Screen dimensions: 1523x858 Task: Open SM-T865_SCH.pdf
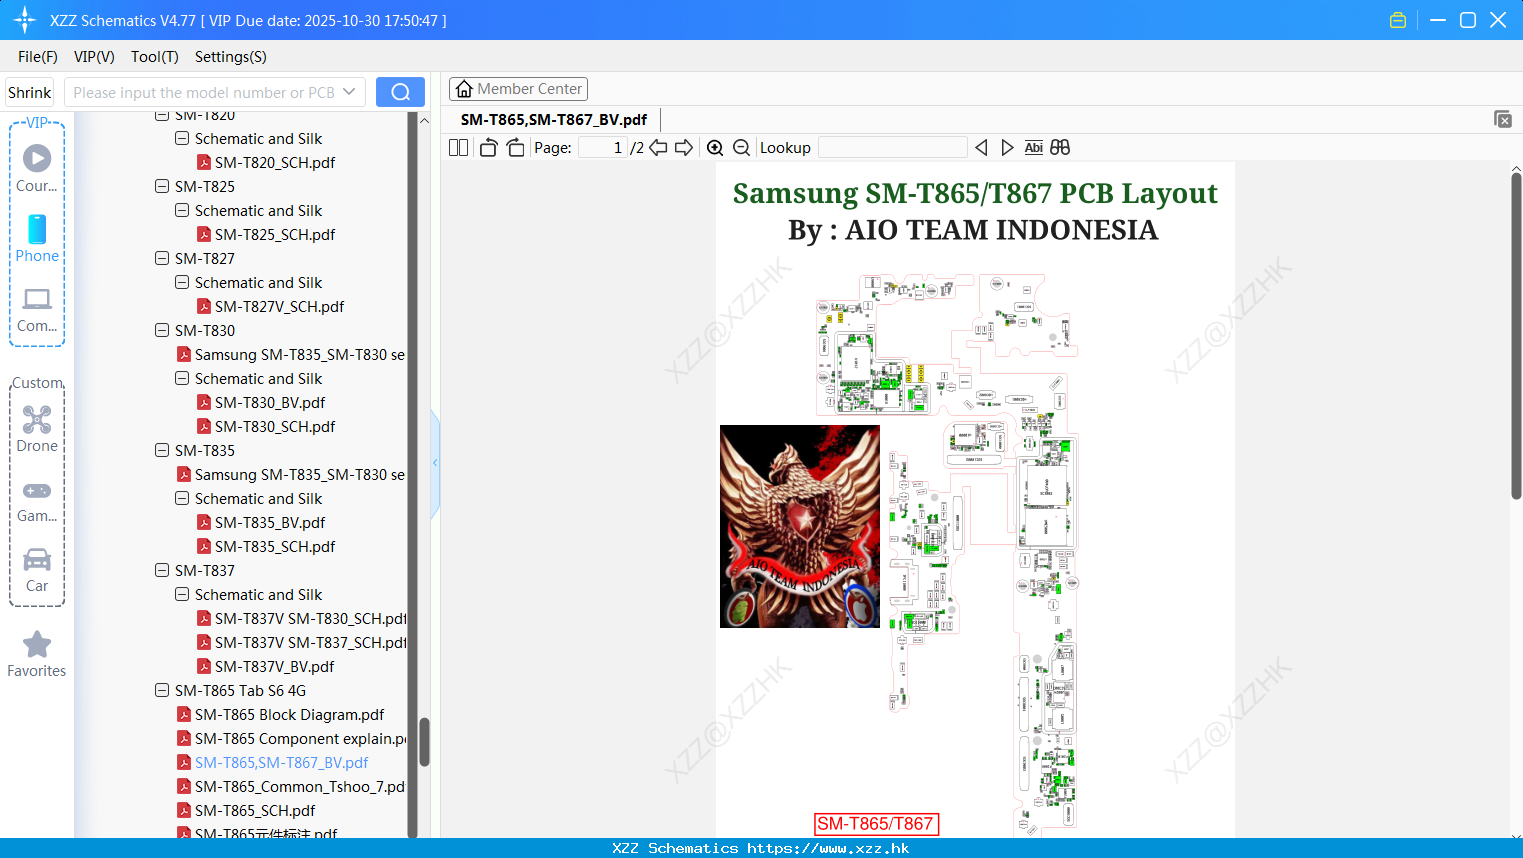click(x=255, y=810)
